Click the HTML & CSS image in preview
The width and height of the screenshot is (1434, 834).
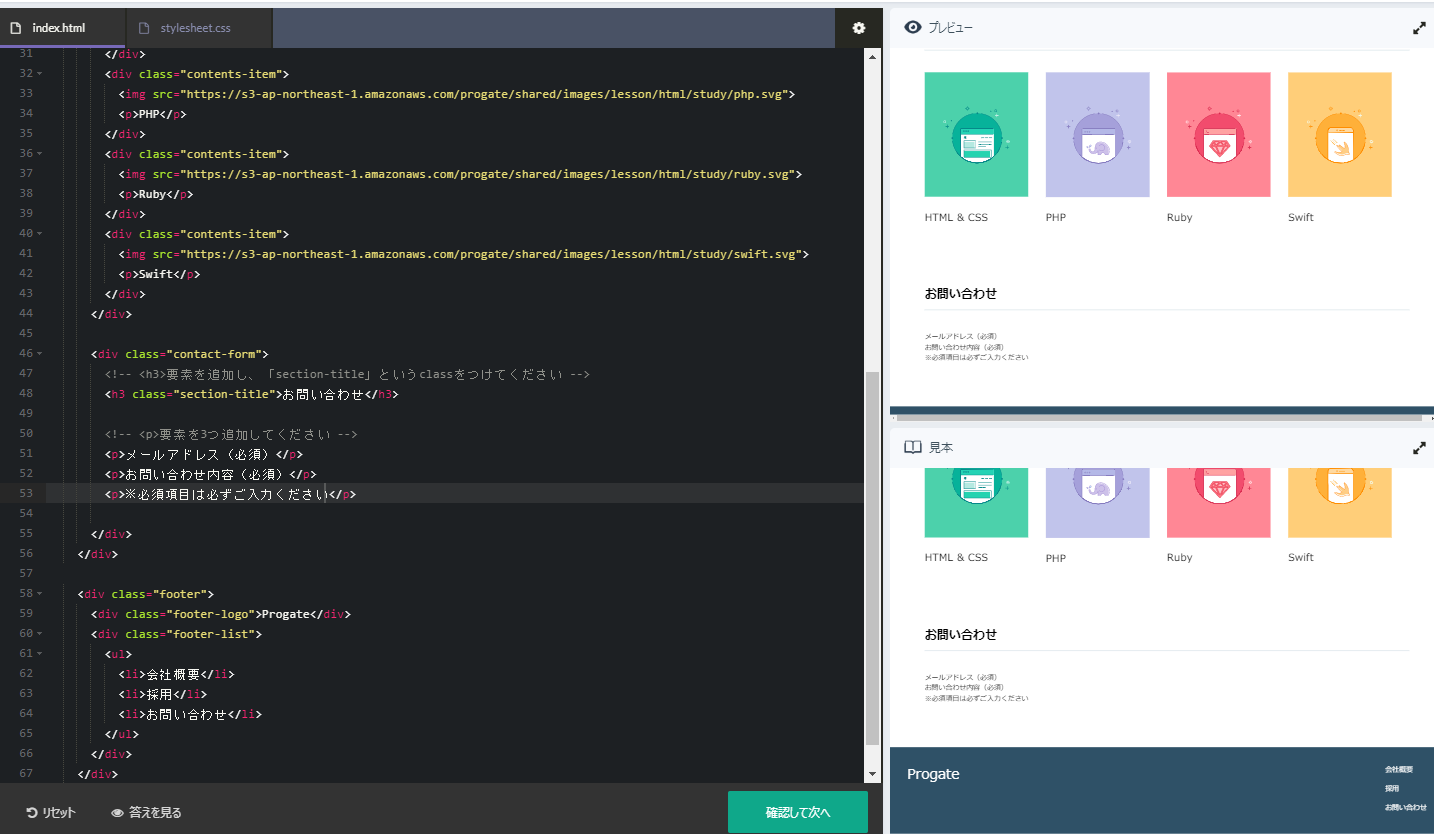(x=976, y=134)
